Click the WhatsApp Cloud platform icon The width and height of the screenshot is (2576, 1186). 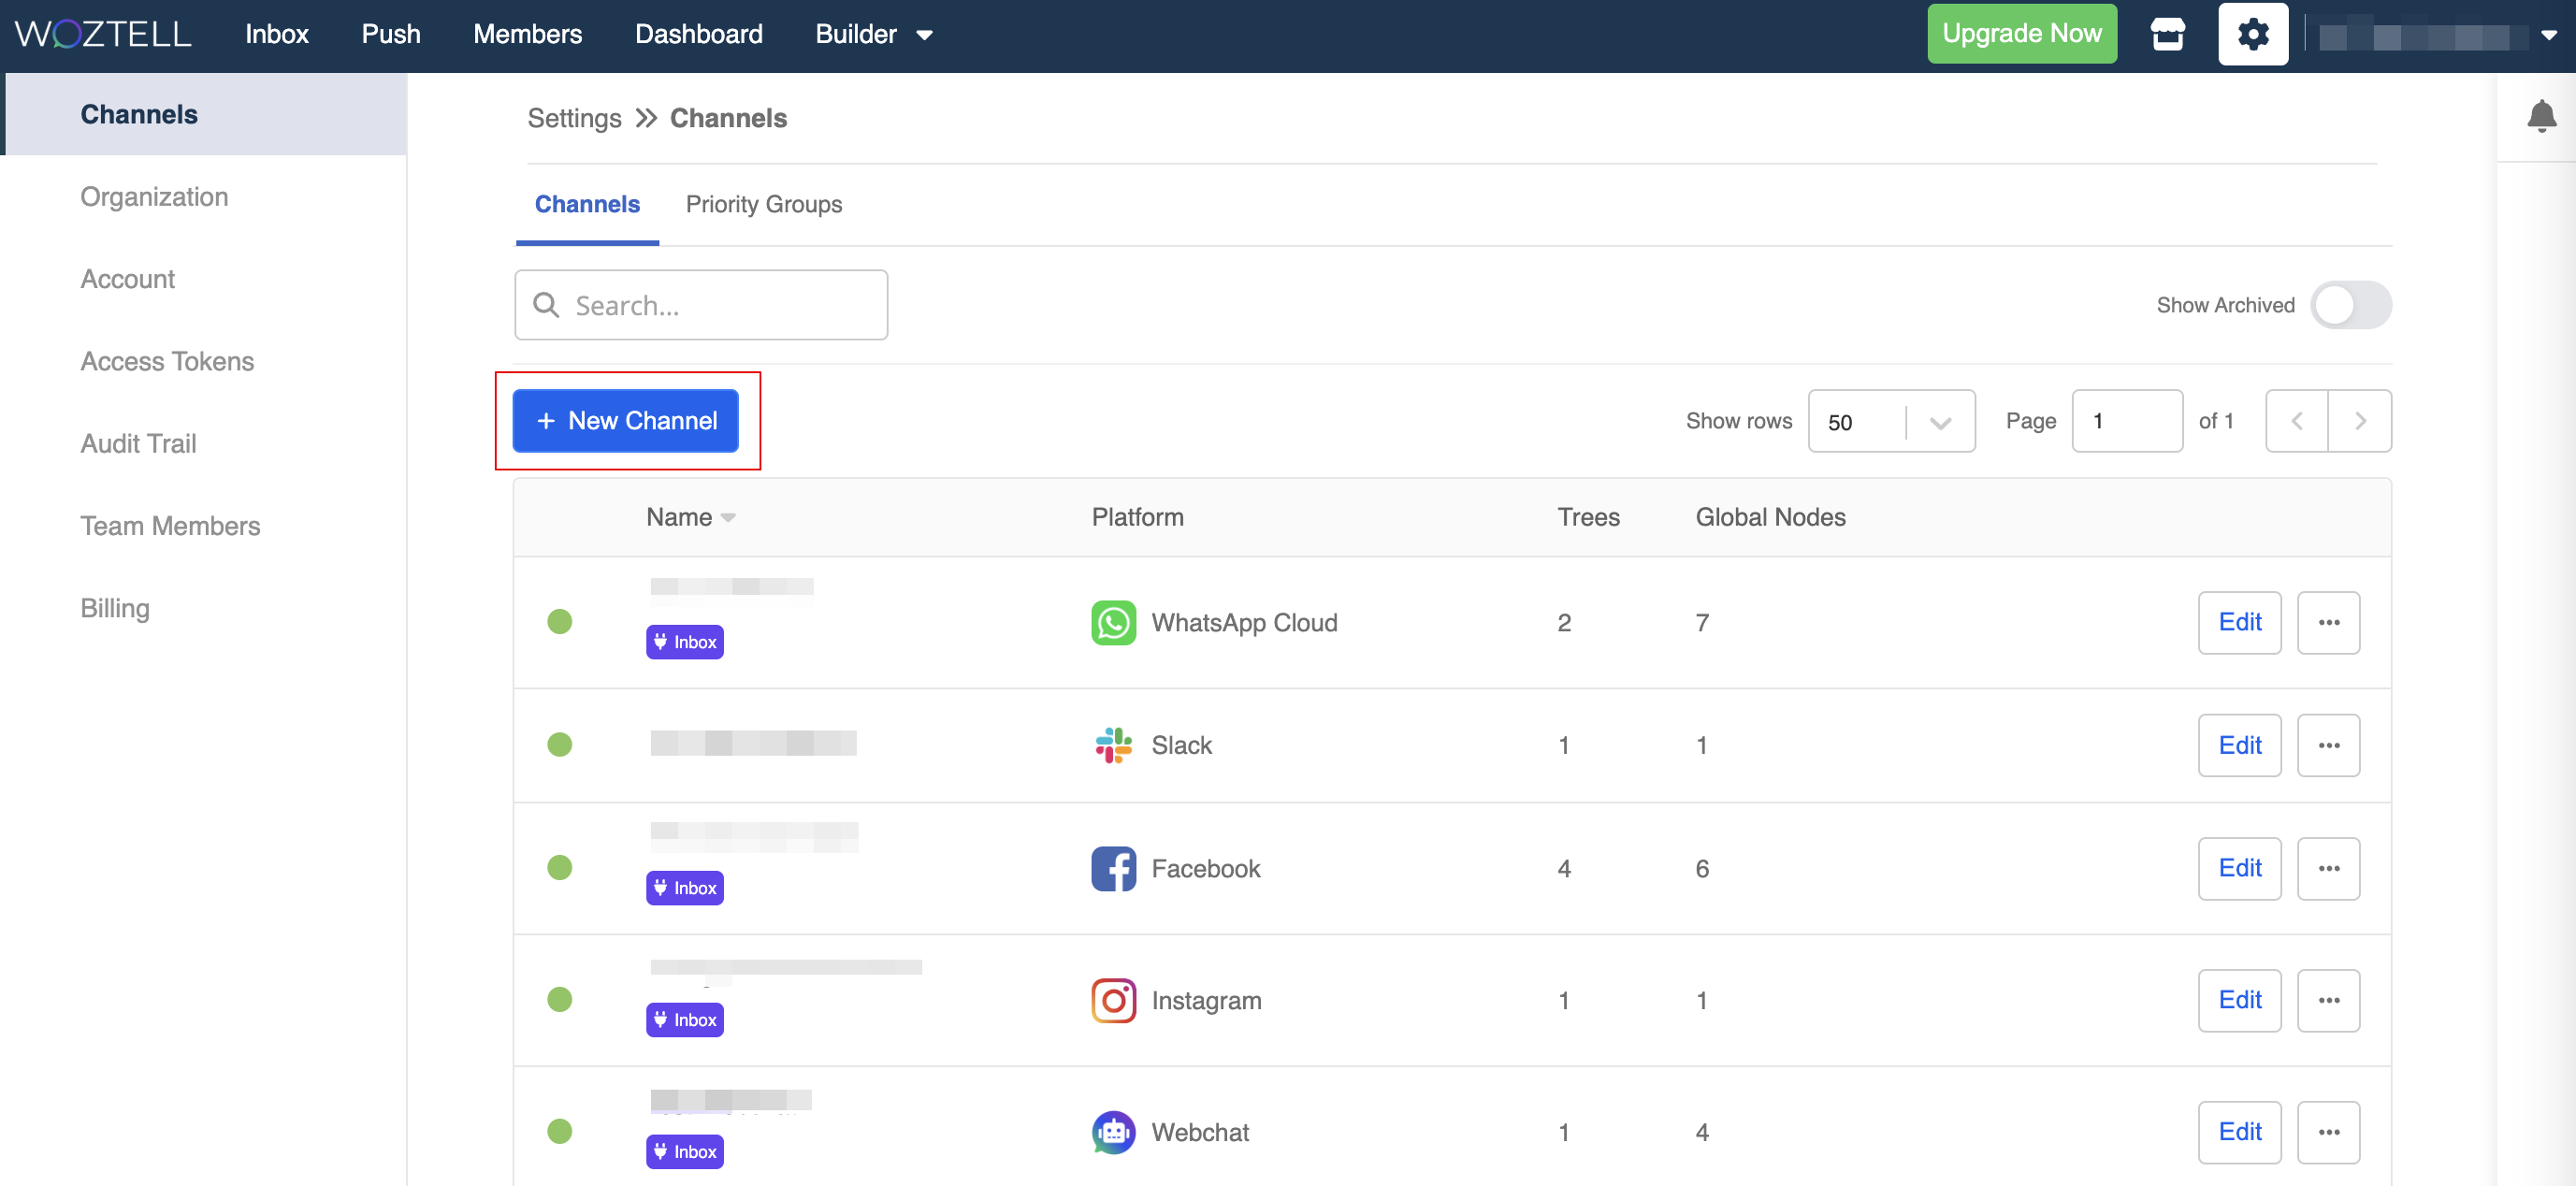coord(1113,622)
